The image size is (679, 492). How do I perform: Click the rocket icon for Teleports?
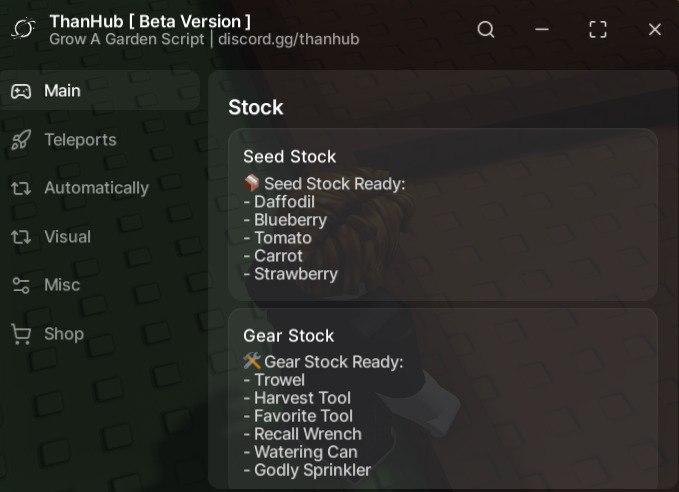pos(21,140)
